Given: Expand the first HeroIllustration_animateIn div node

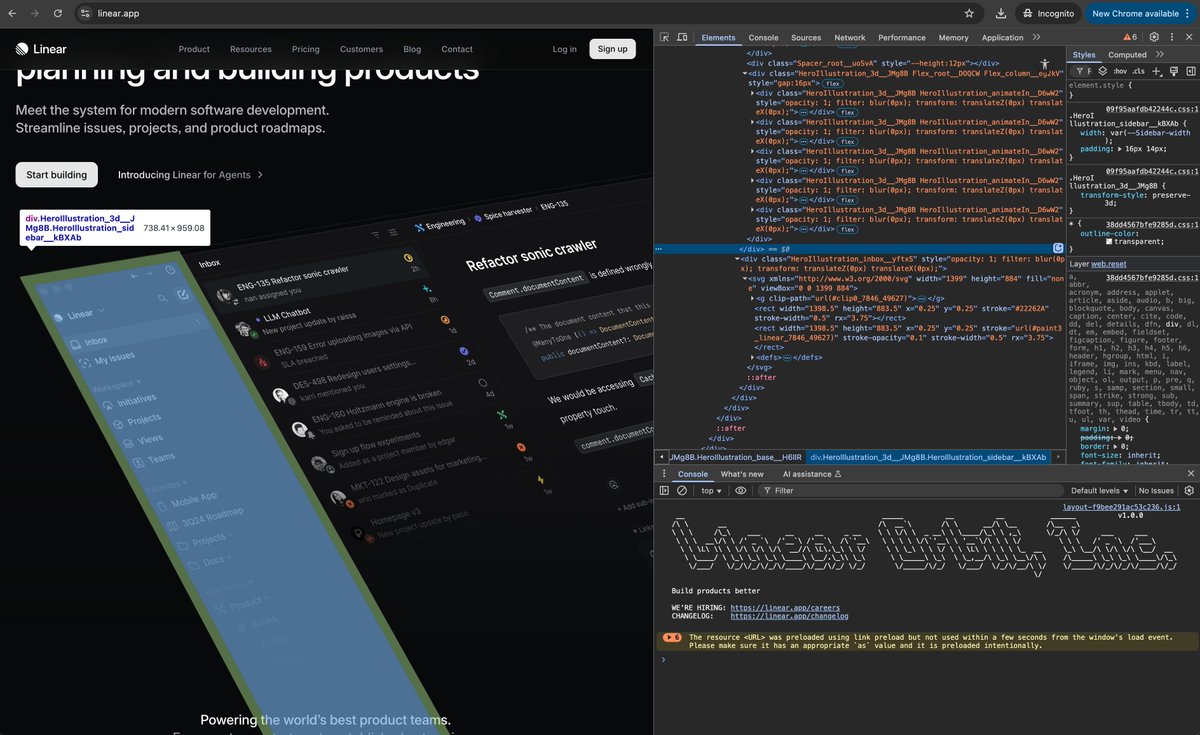Looking at the screenshot, I should 754,93.
